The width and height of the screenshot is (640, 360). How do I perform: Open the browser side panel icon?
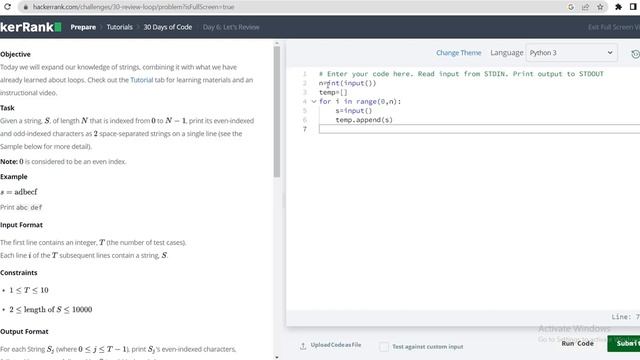(x=634, y=7)
